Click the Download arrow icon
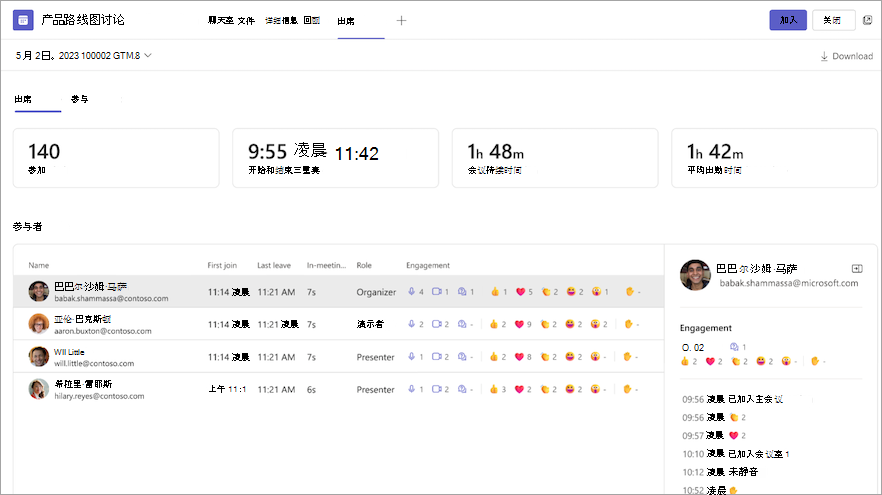The image size is (882, 495). (824, 56)
